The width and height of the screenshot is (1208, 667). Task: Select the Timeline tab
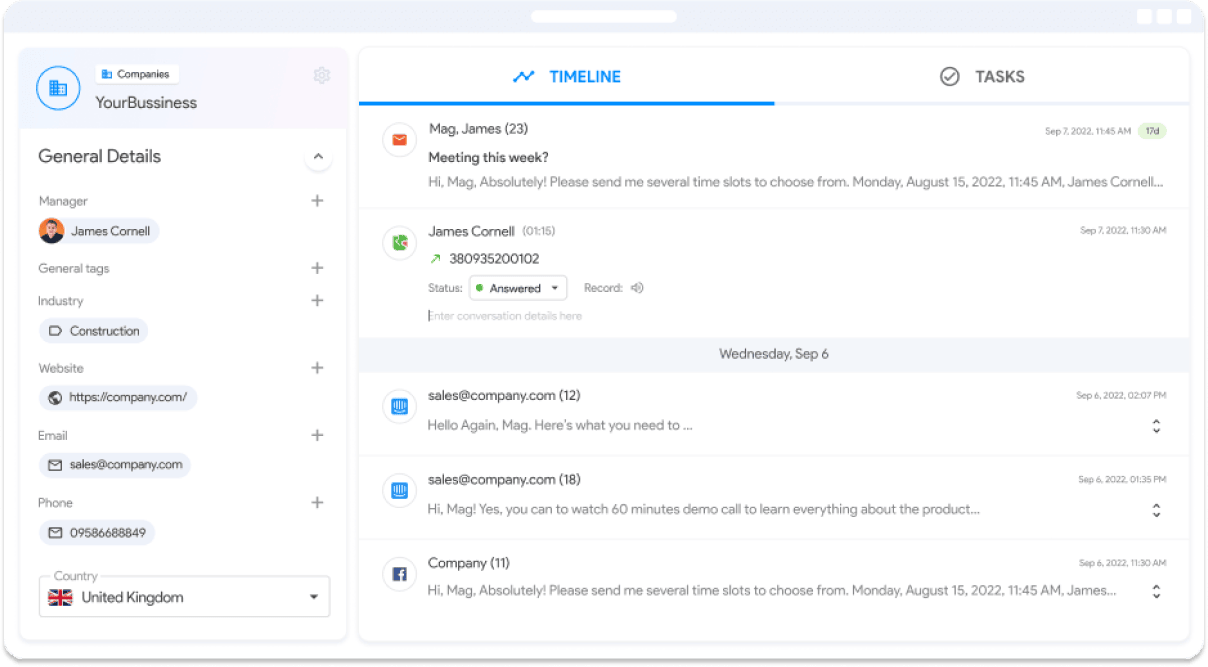point(566,77)
